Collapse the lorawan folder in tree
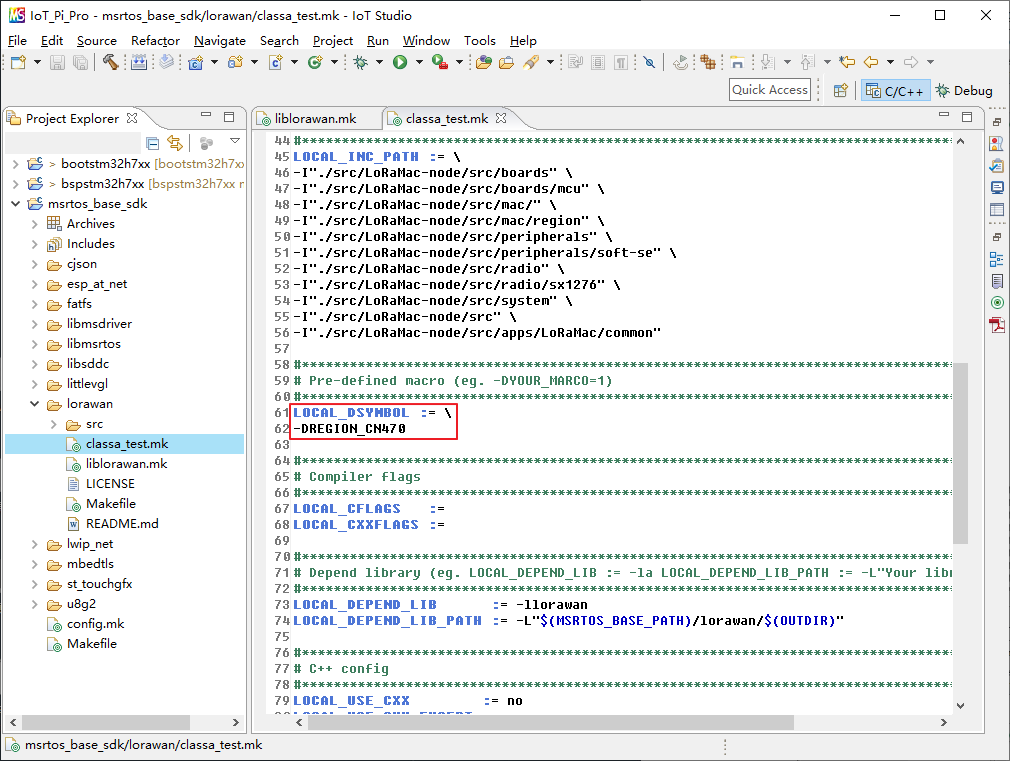The width and height of the screenshot is (1010, 761). tap(34, 404)
